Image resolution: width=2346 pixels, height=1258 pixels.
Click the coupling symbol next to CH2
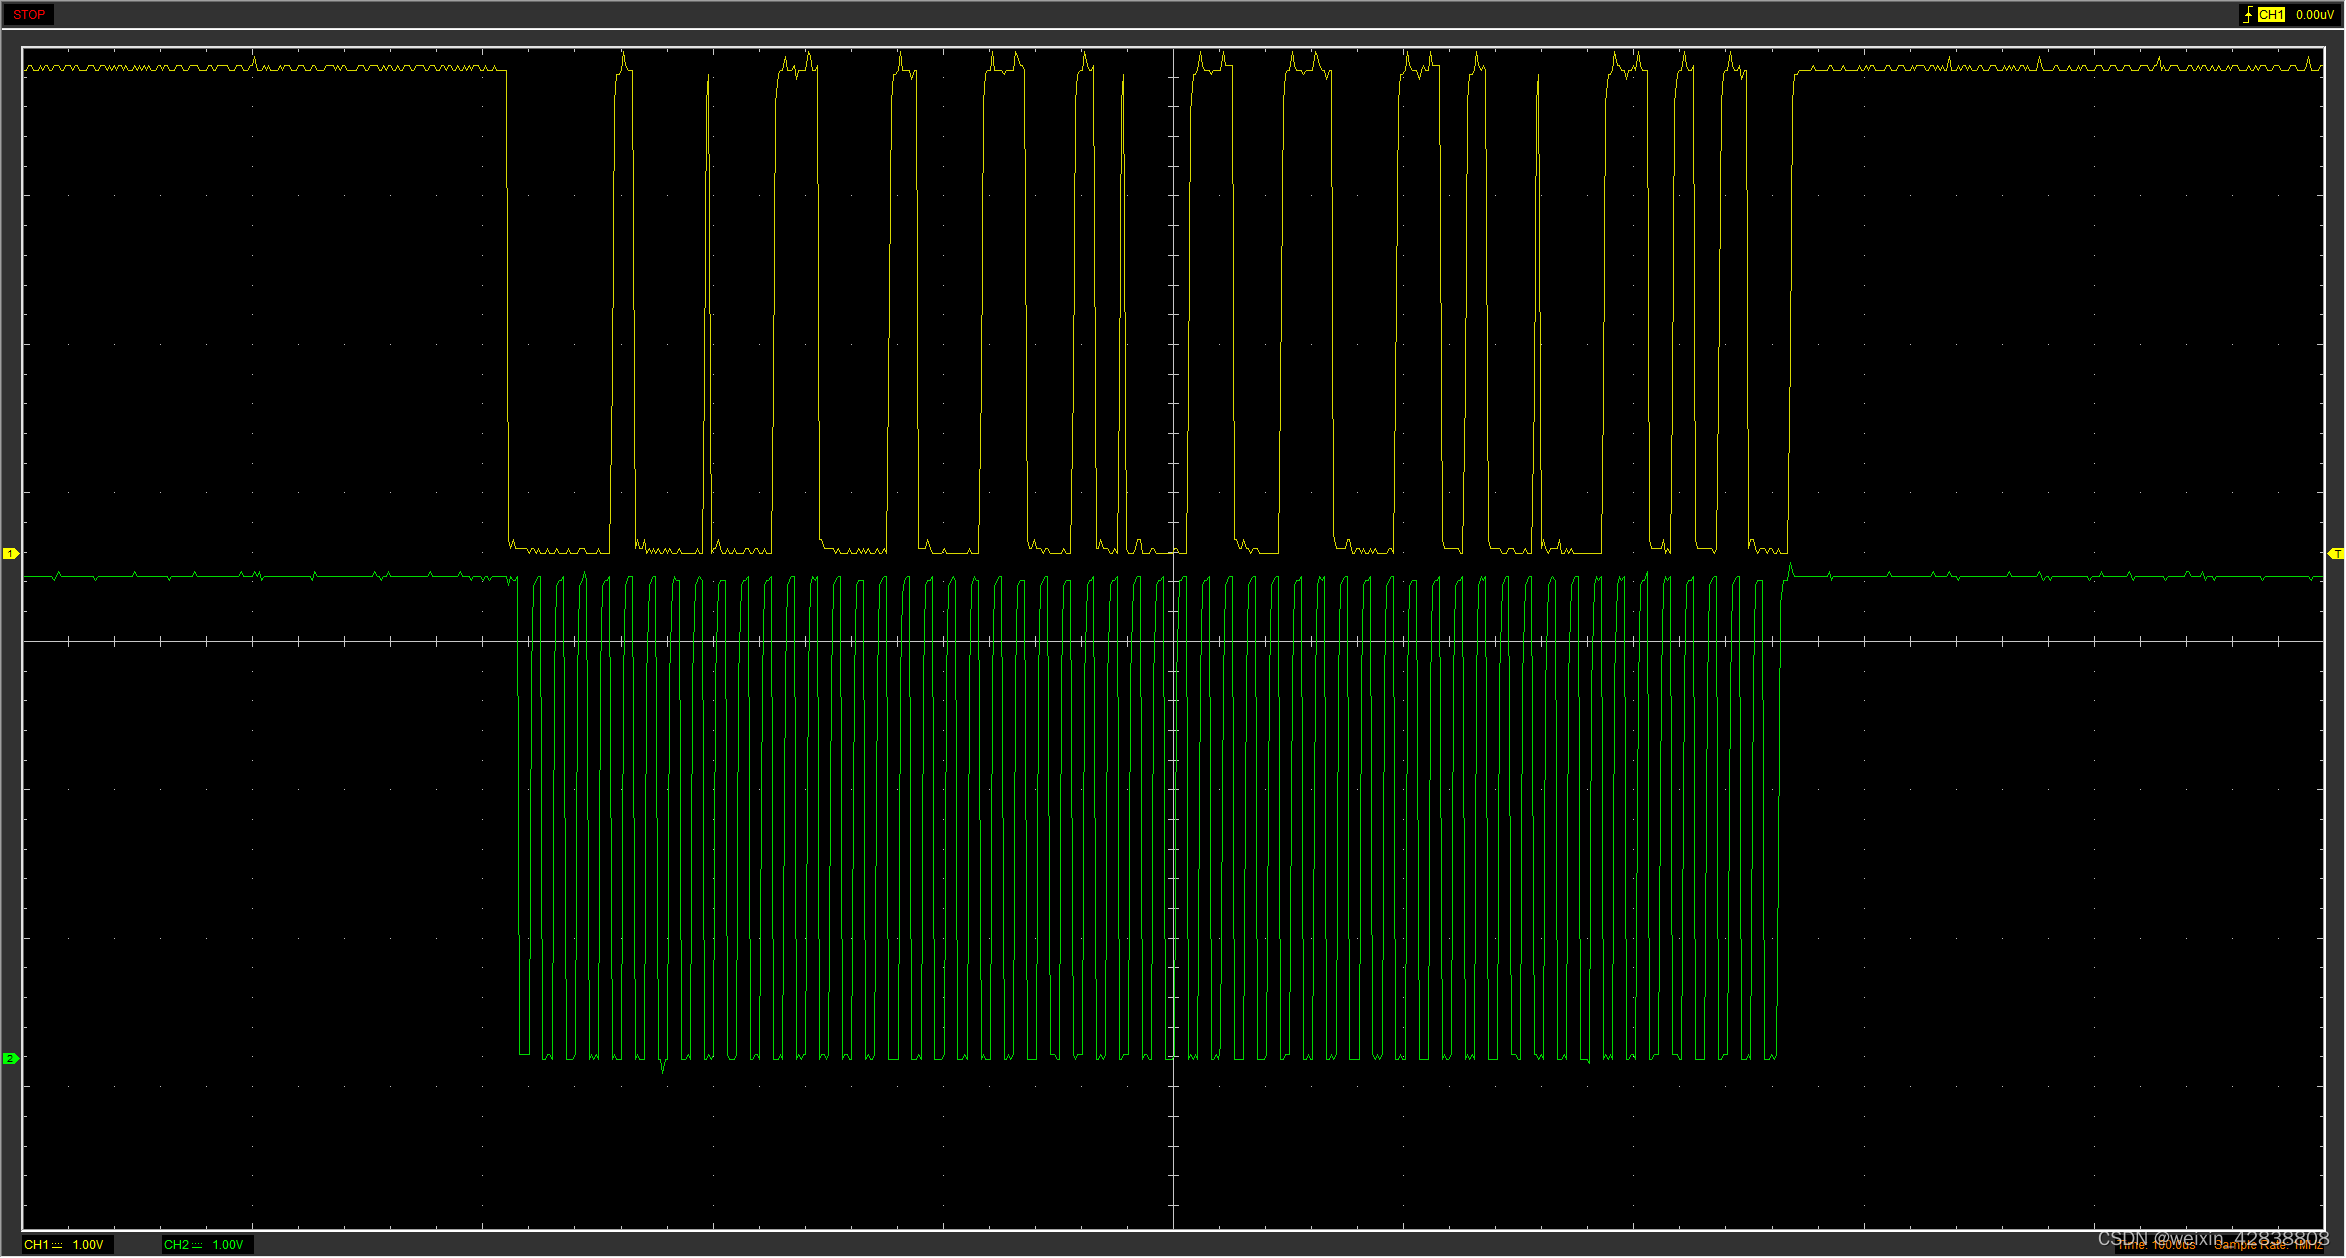tap(198, 1244)
